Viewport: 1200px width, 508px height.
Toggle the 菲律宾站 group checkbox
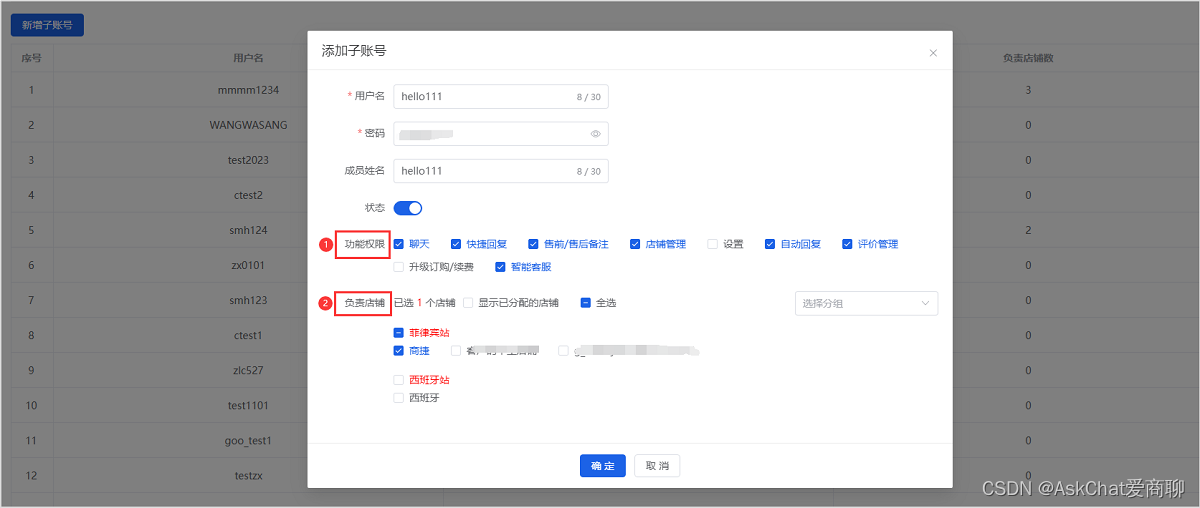coord(399,333)
